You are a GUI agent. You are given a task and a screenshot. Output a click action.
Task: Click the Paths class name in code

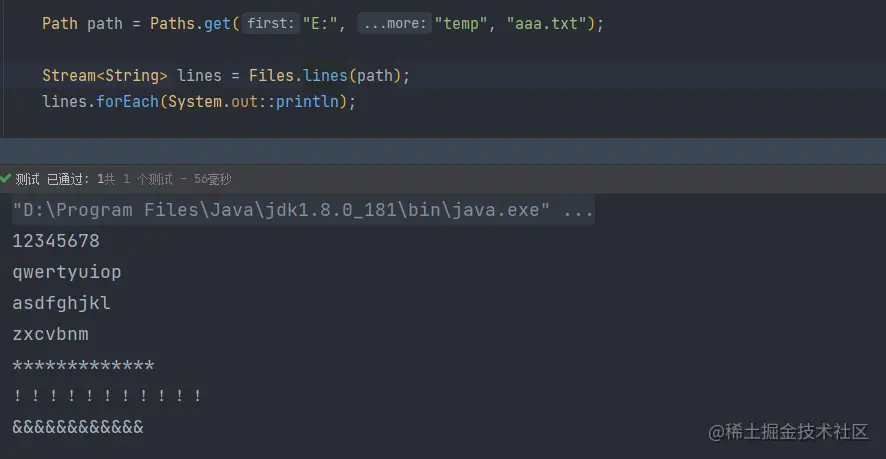(172, 24)
